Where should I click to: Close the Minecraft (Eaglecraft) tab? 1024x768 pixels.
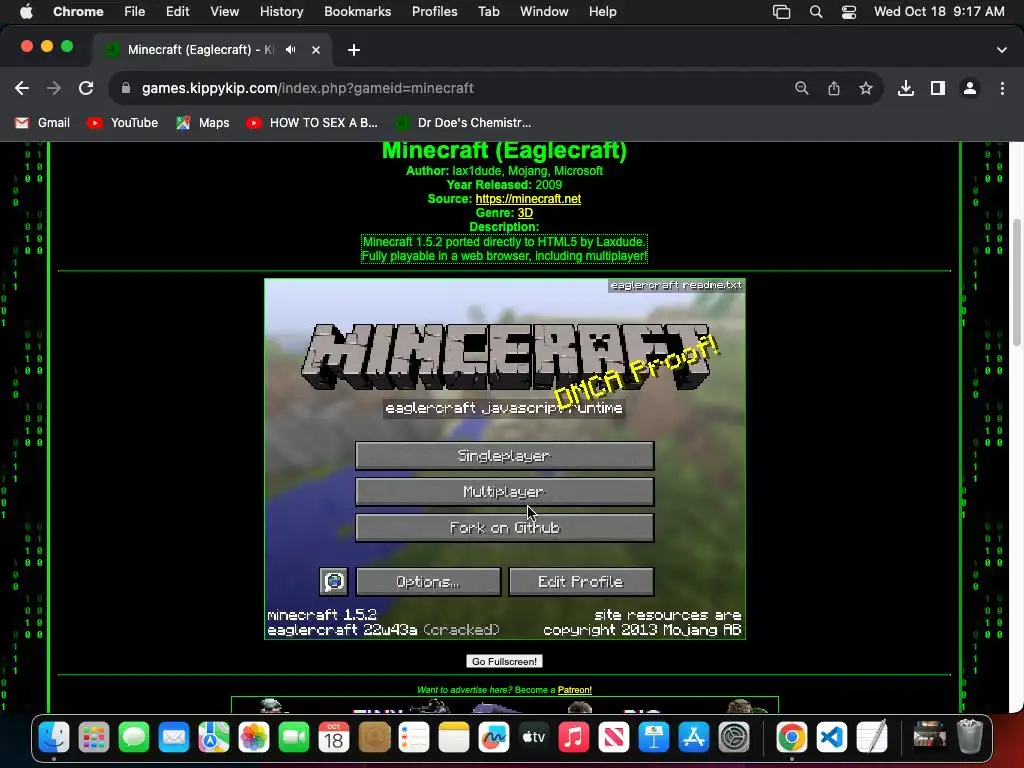point(316,50)
